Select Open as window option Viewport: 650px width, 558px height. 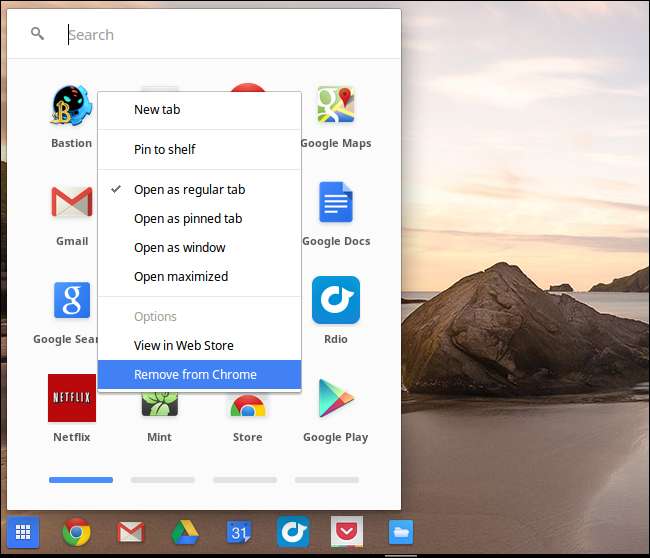(180, 247)
